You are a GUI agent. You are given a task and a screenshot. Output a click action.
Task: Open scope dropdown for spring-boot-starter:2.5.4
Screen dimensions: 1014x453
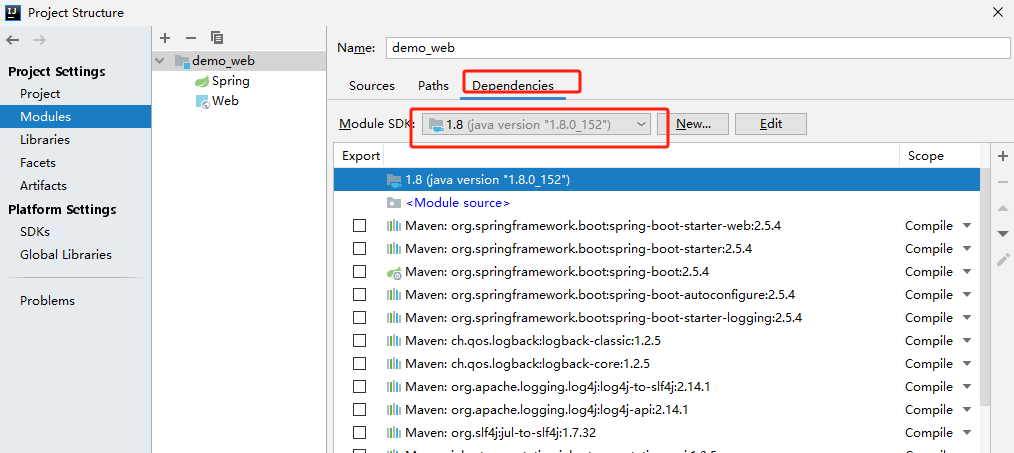point(967,249)
